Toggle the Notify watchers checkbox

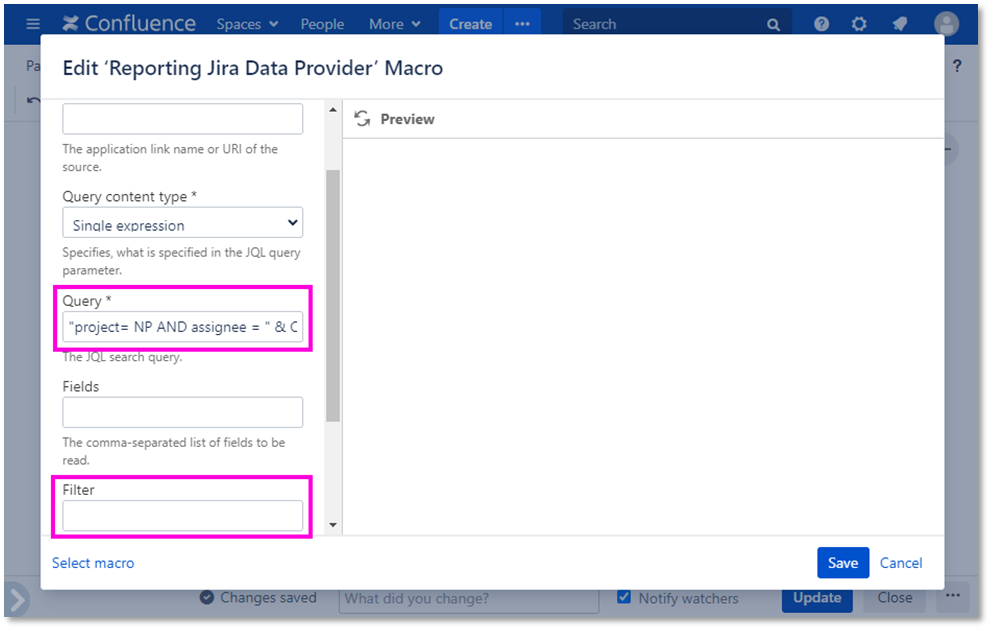pyautogui.click(x=624, y=597)
